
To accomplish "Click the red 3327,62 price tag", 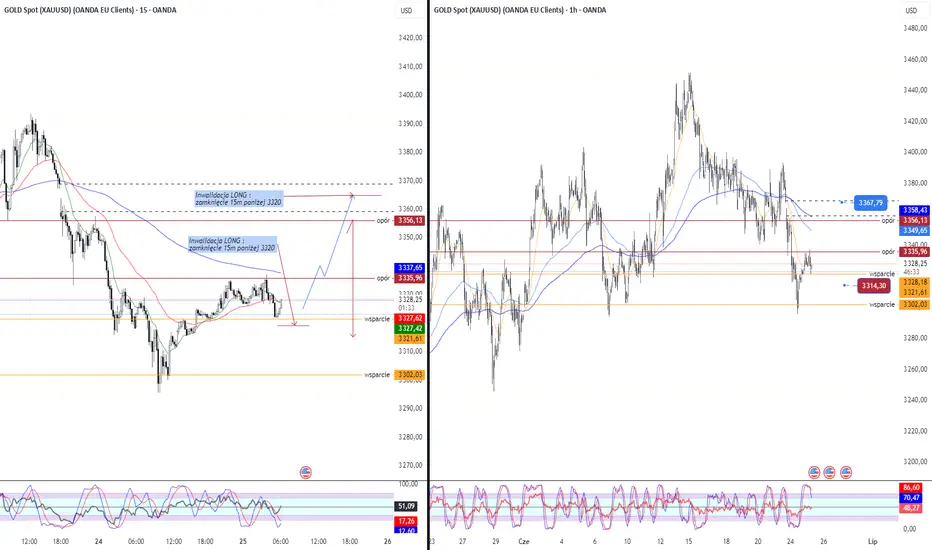I will (410, 319).
